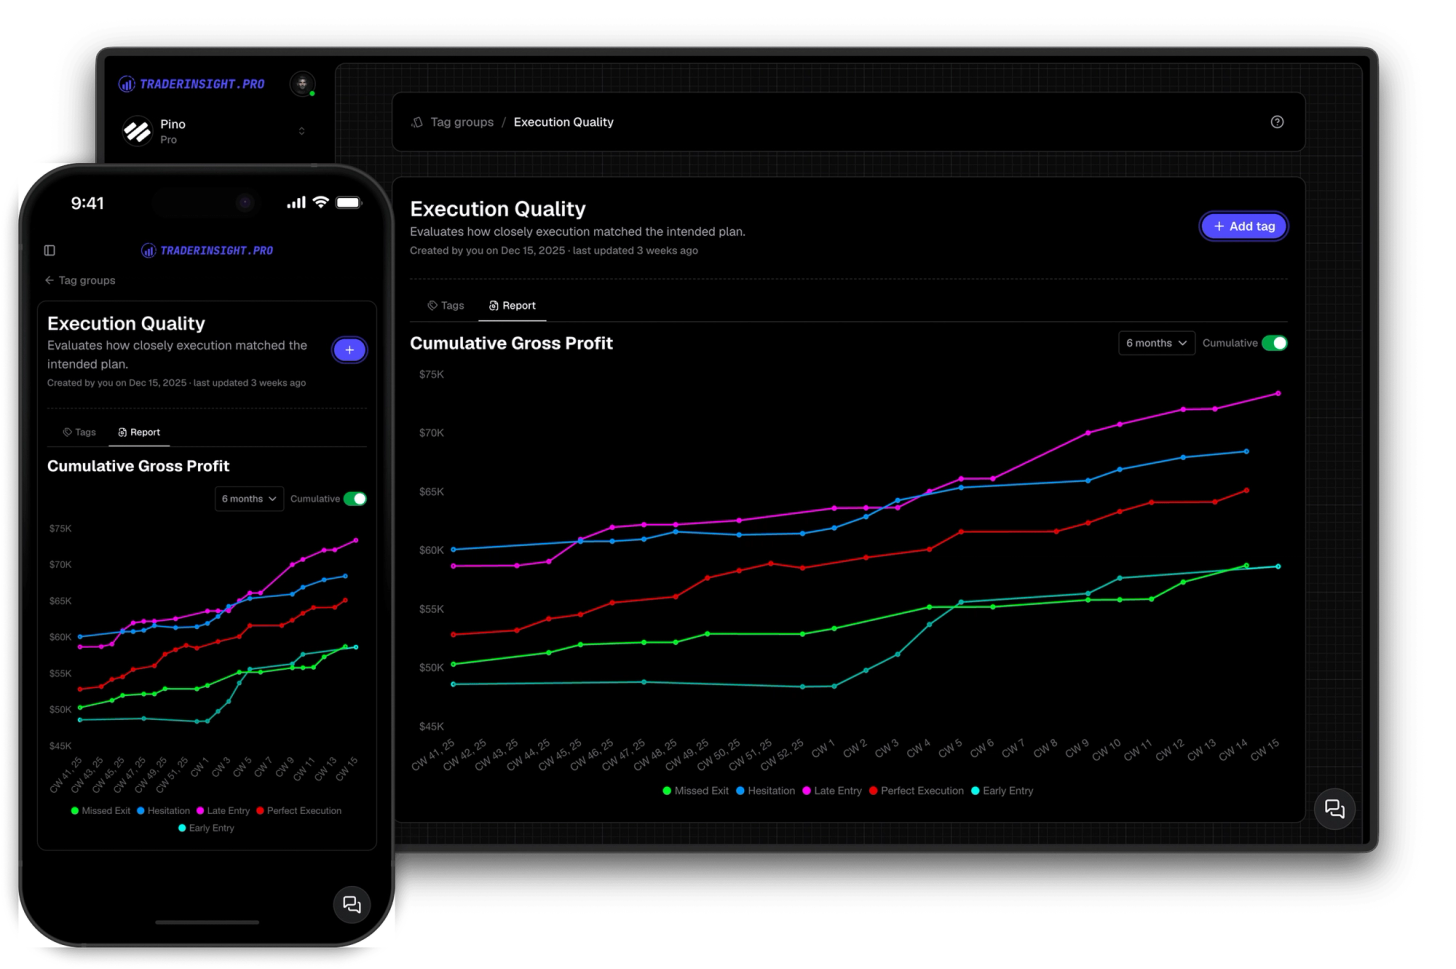Tap the plus add tag button on phone
The height and width of the screenshot is (969, 1456).
(349, 350)
